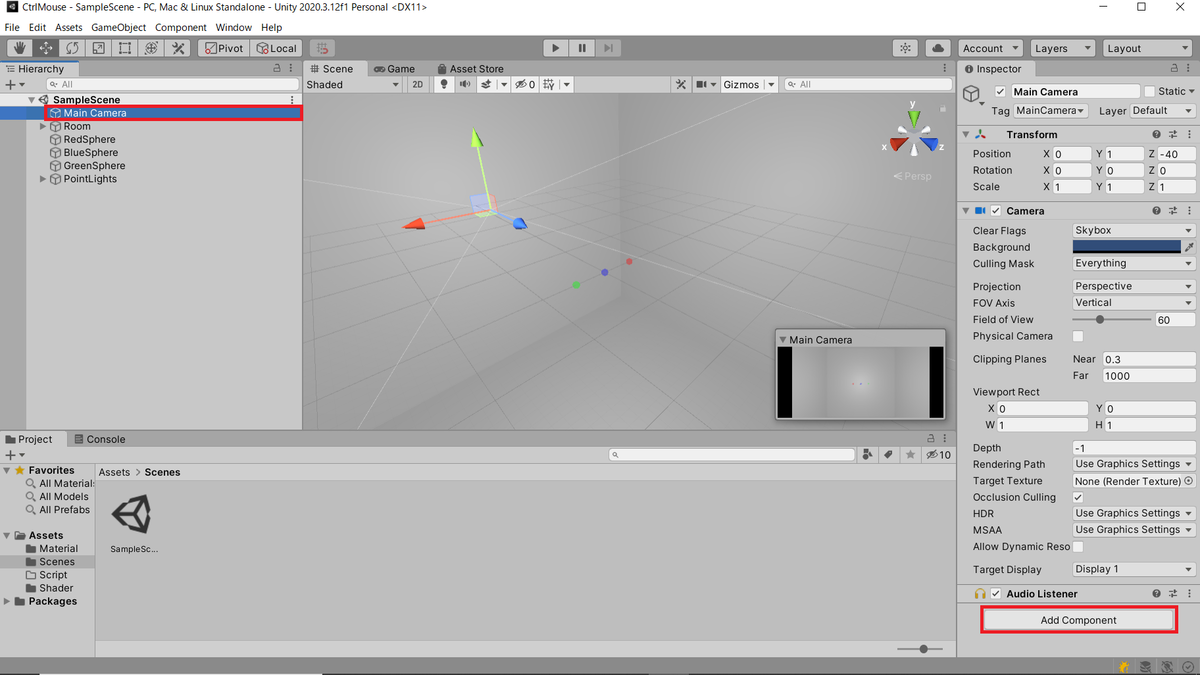Click the Step frame button
The image size is (1200, 675).
608,48
